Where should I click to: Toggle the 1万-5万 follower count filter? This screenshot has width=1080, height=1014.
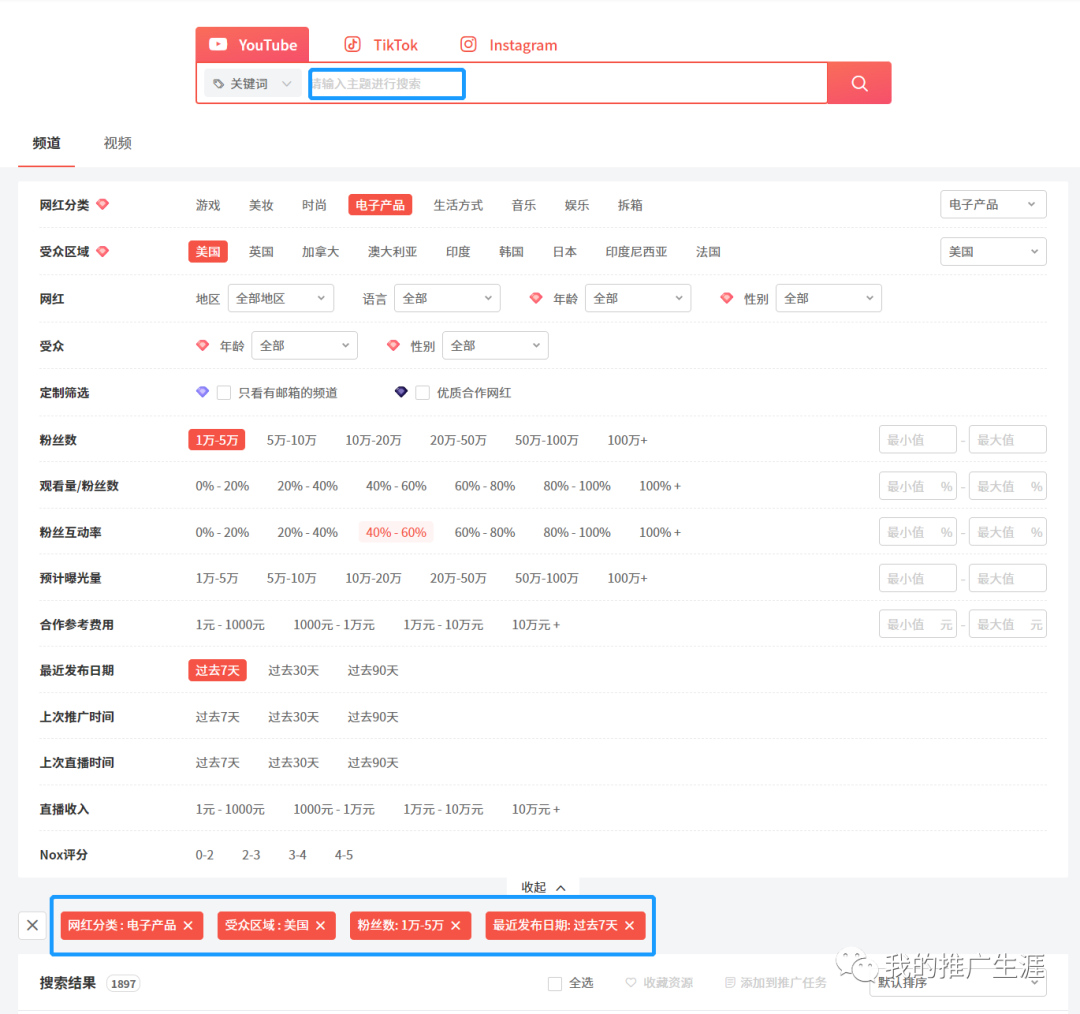click(x=217, y=440)
